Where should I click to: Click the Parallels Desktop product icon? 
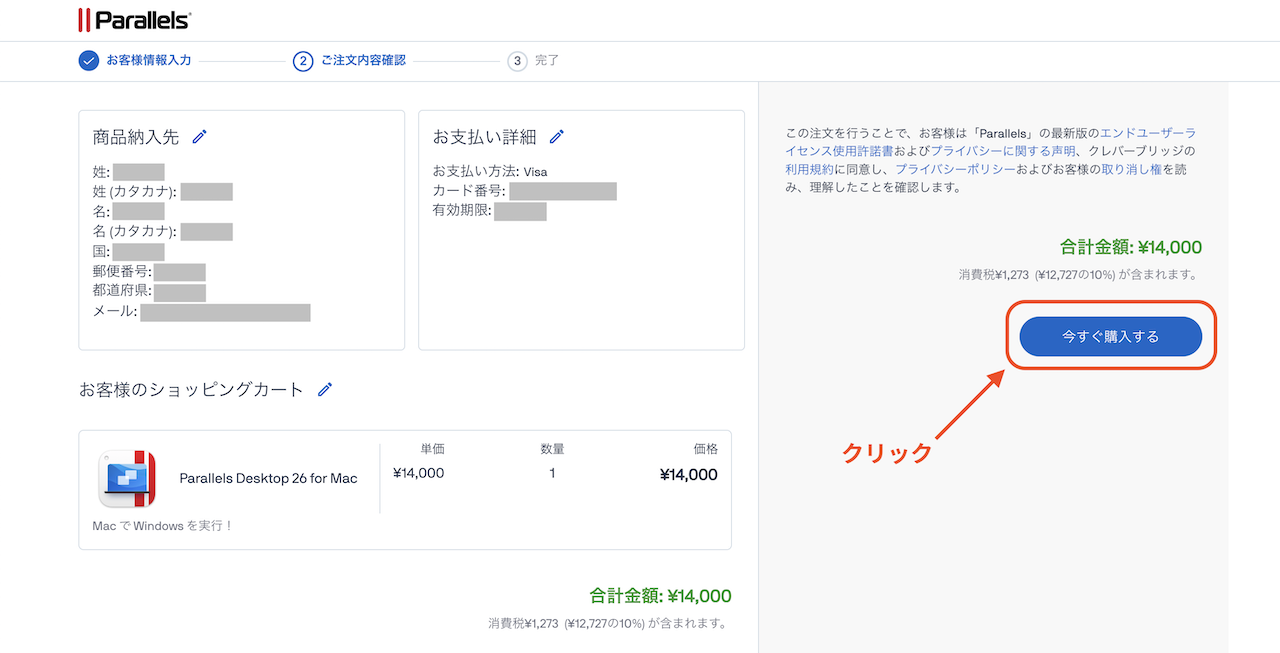point(127,479)
